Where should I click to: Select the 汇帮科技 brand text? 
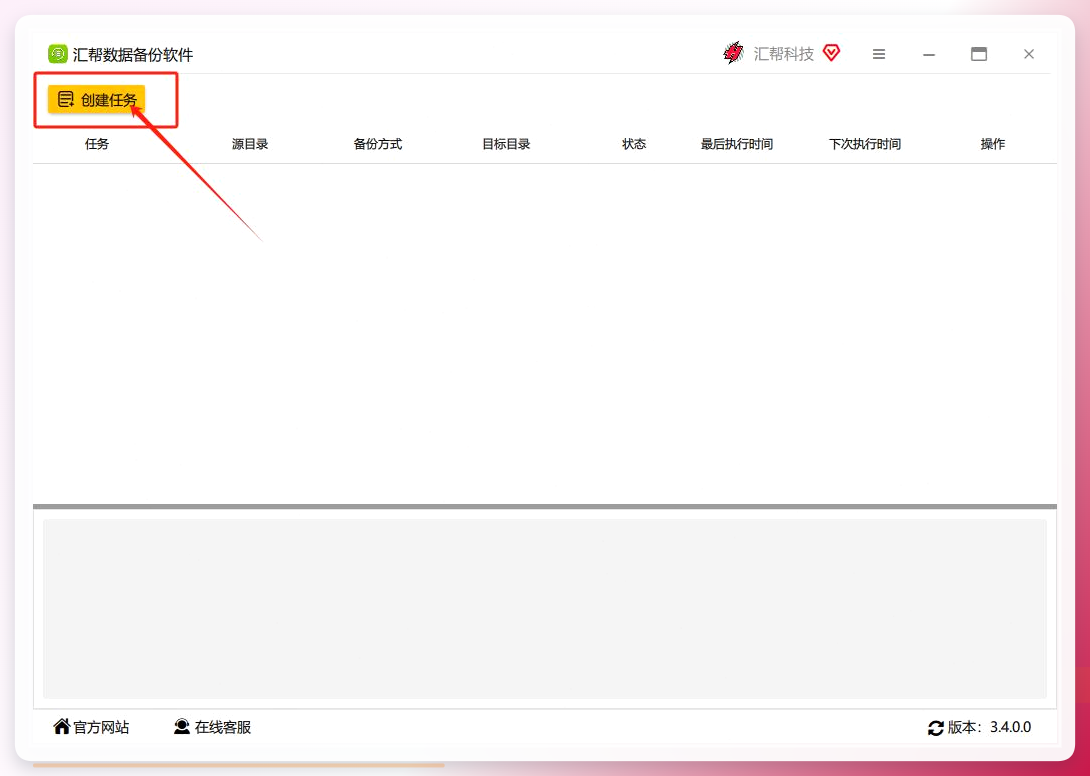point(783,54)
